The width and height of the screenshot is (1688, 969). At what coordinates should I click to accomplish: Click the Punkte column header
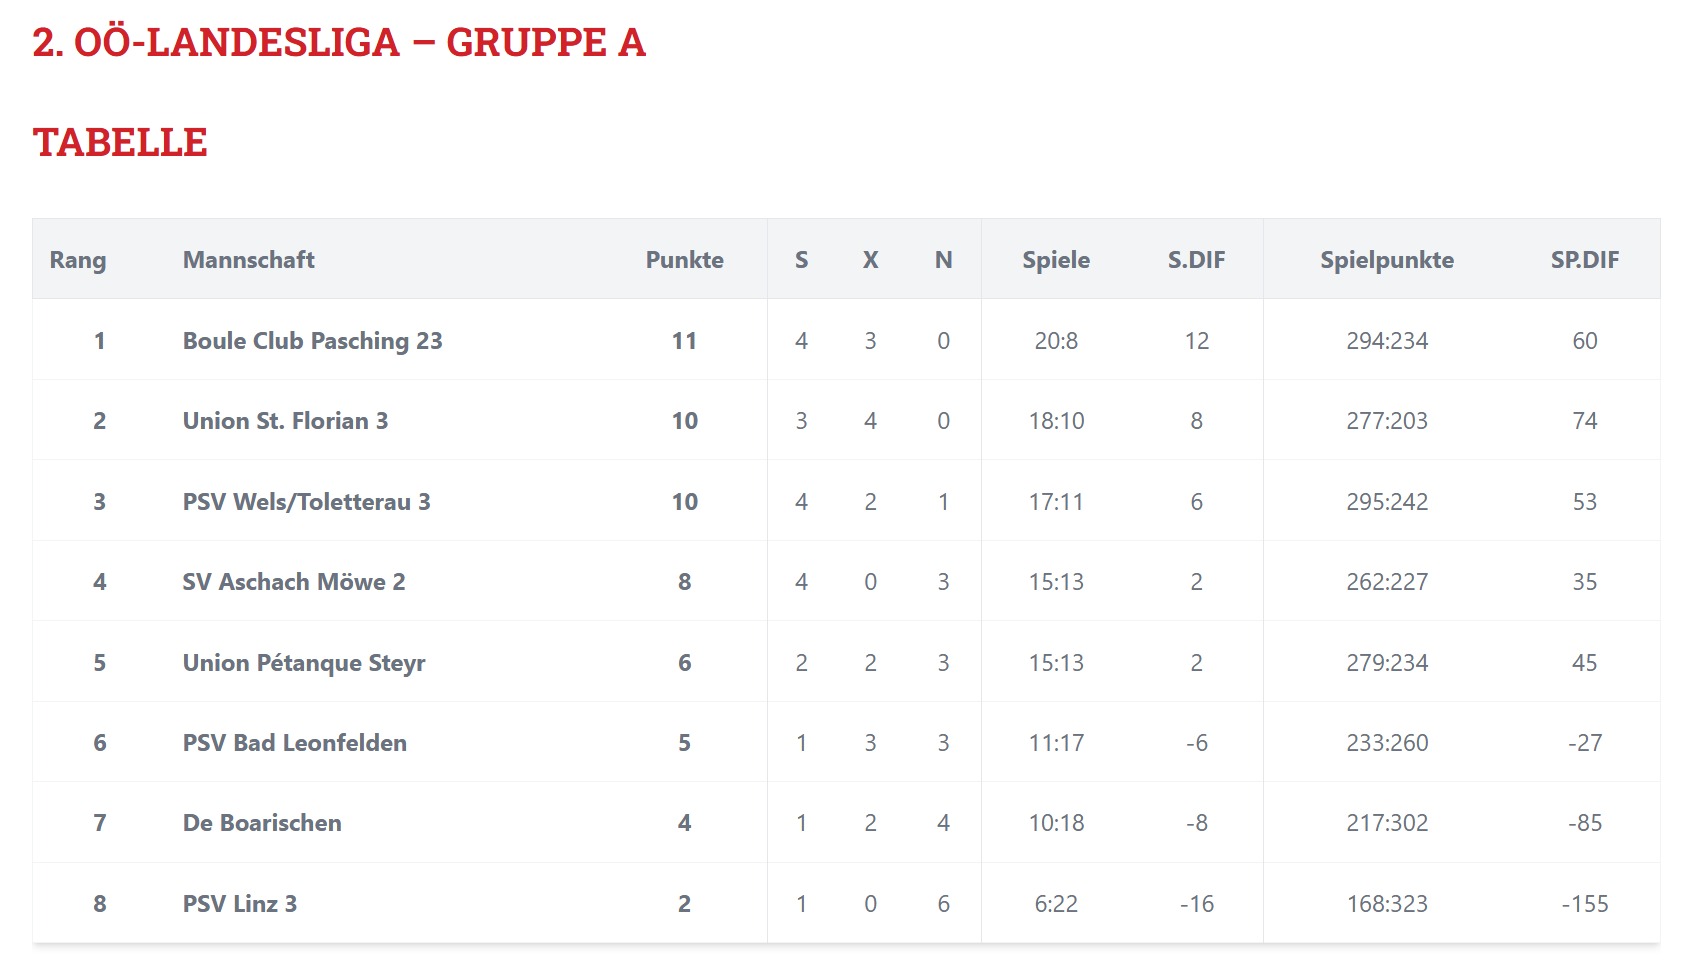tap(684, 260)
